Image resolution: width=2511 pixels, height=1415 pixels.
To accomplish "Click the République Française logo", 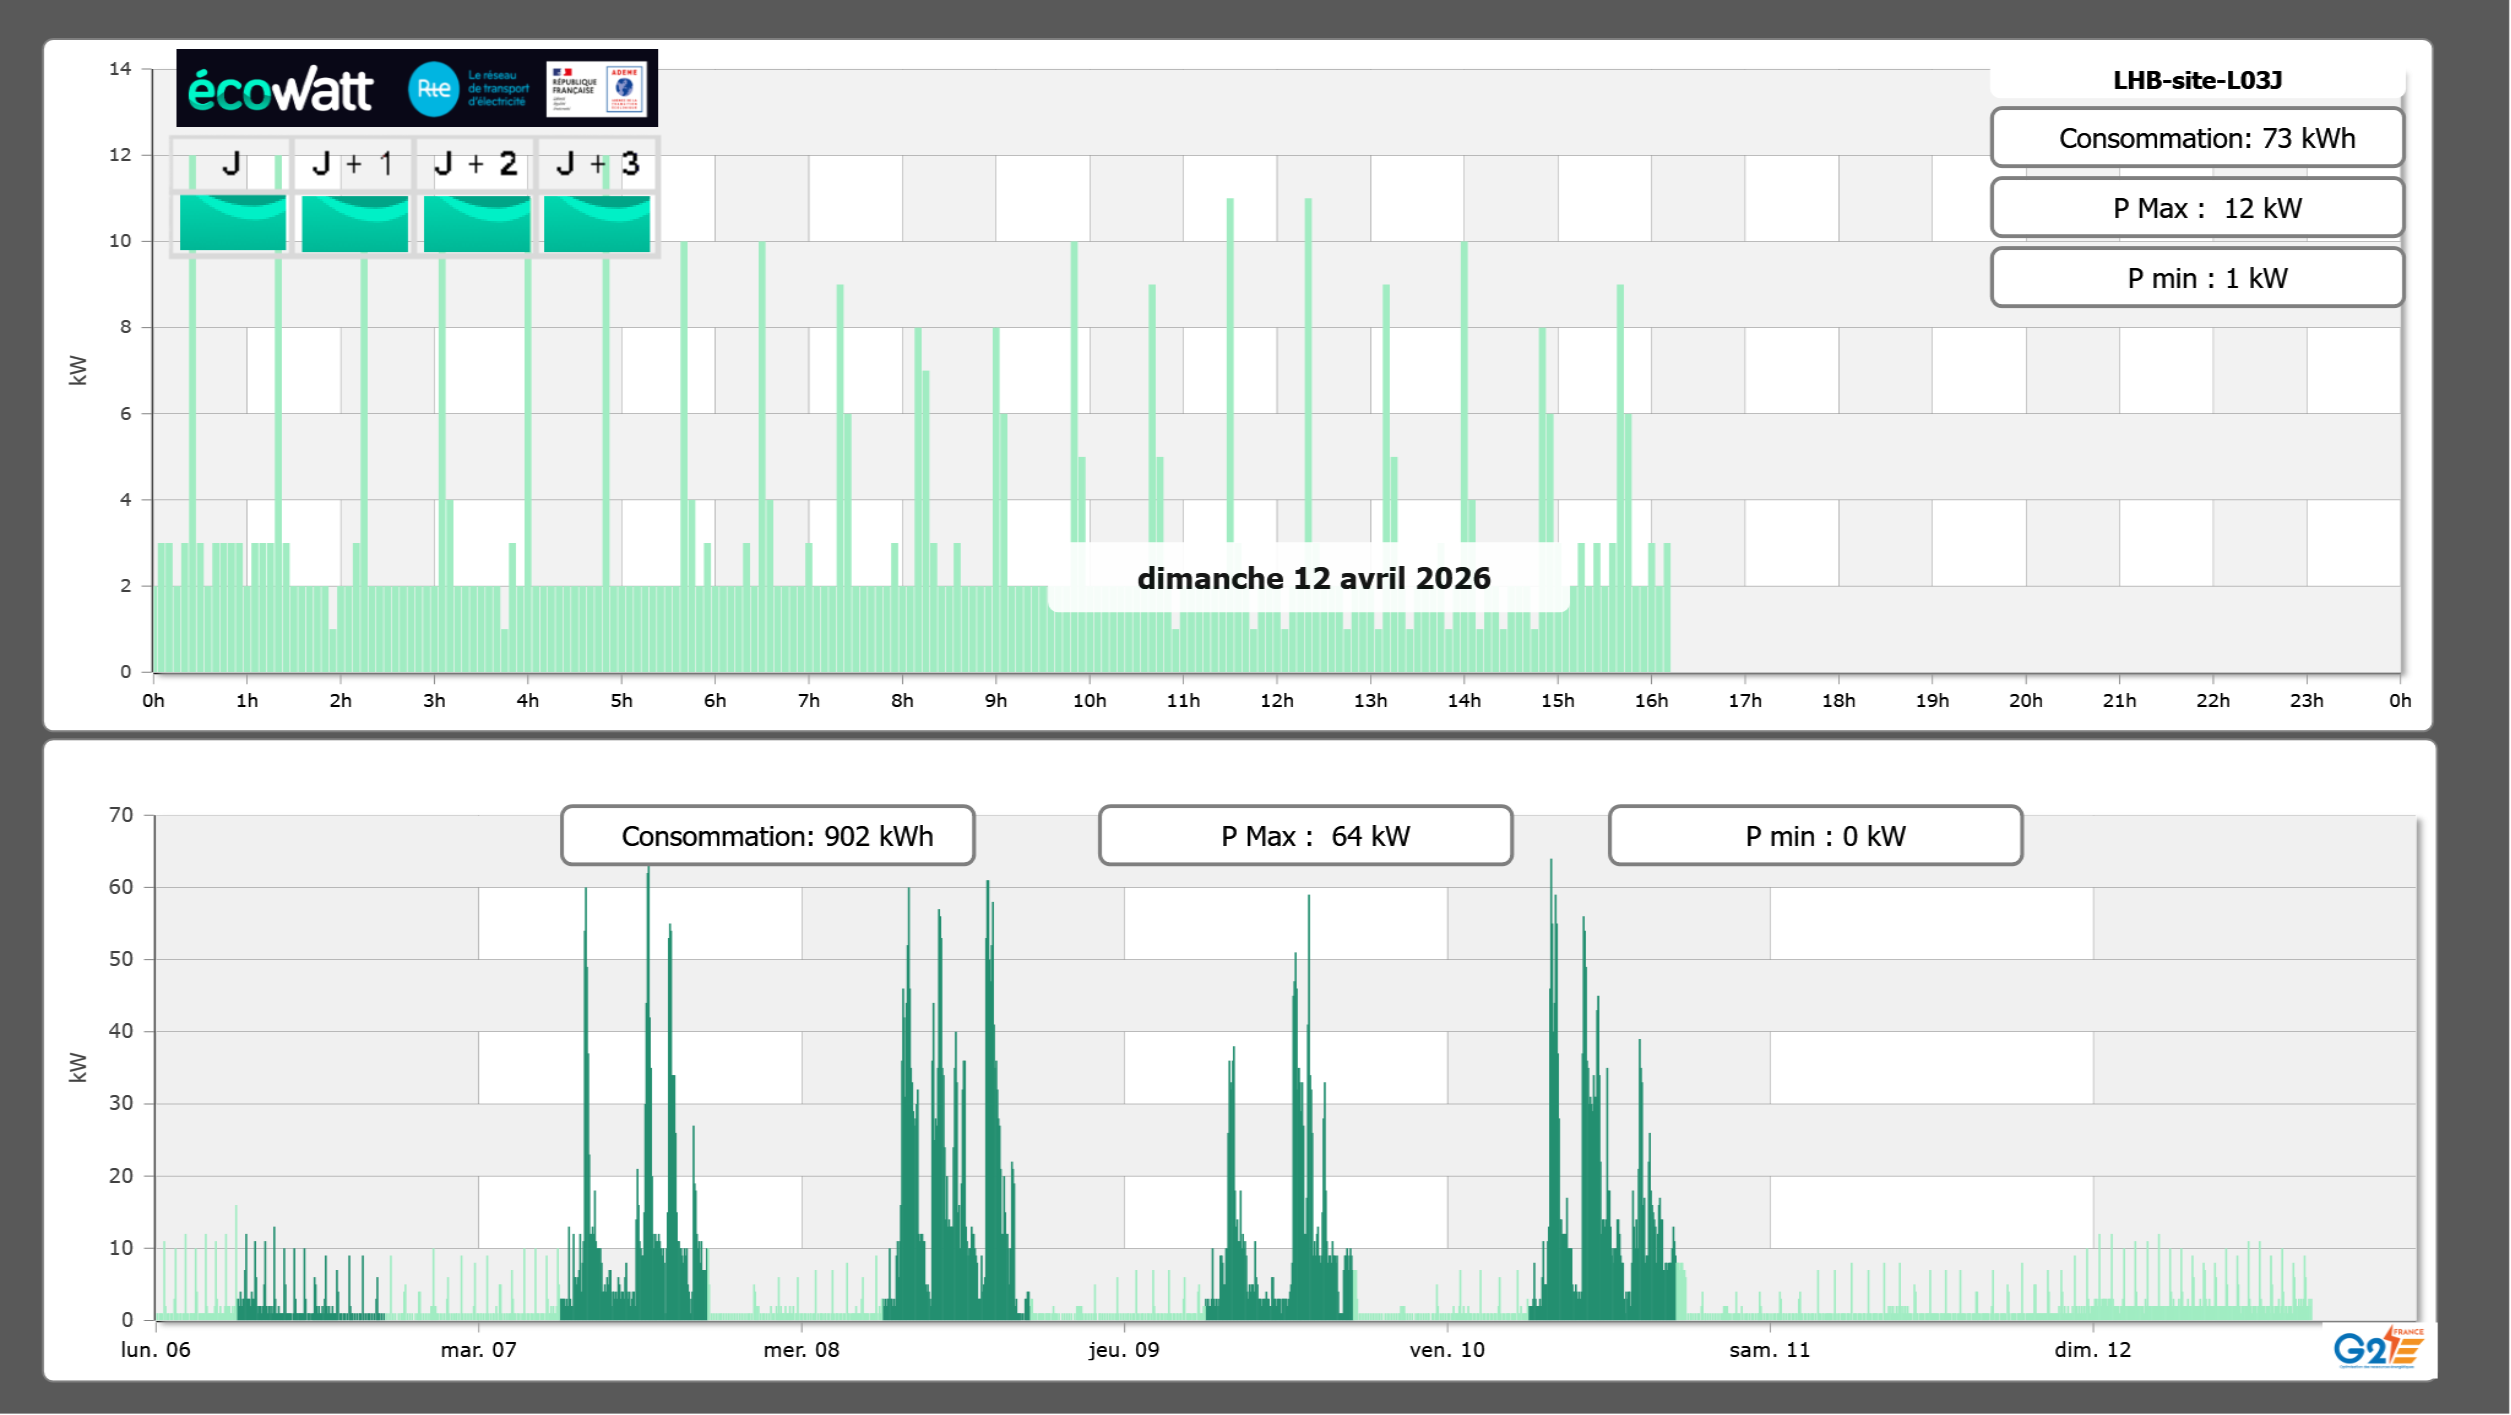I will [574, 89].
